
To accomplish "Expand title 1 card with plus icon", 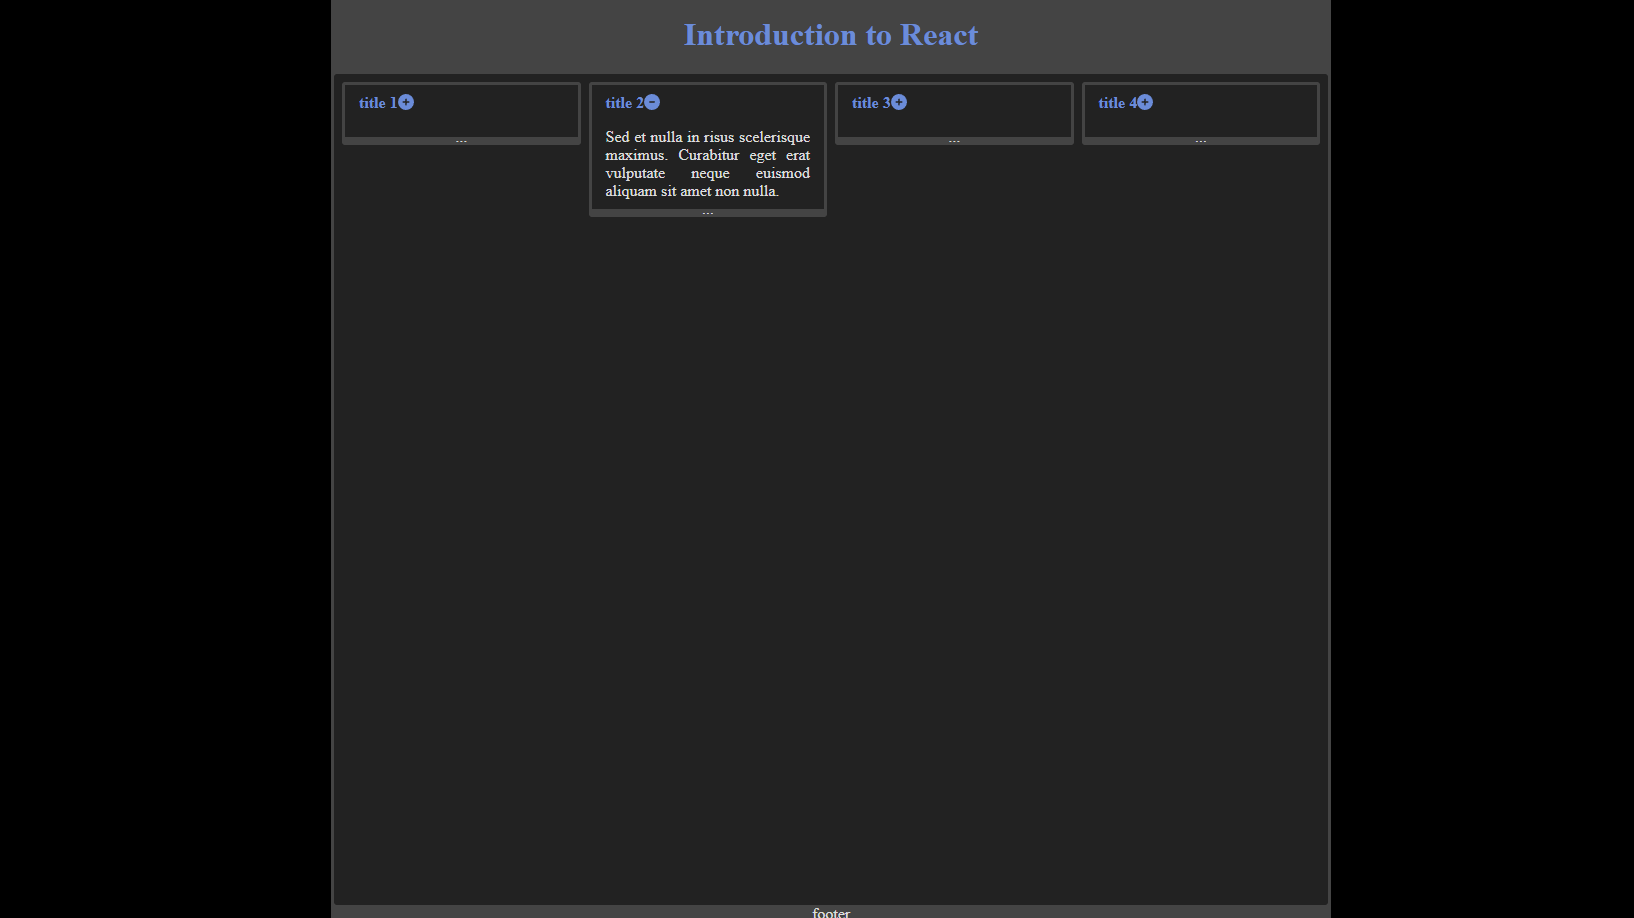I will (x=406, y=102).
